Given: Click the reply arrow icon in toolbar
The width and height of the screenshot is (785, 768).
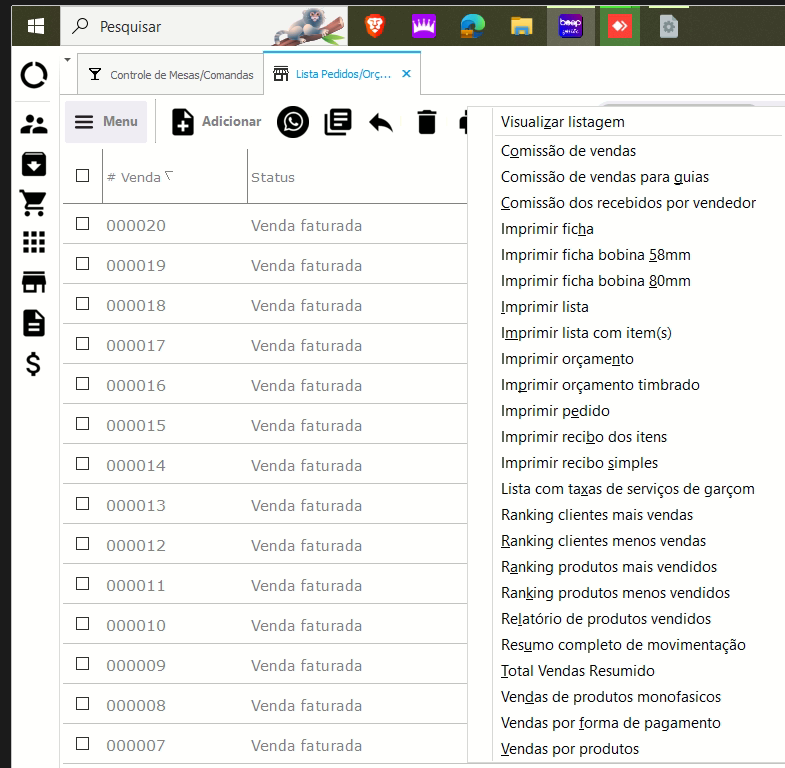Looking at the screenshot, I should coord(381,122).
